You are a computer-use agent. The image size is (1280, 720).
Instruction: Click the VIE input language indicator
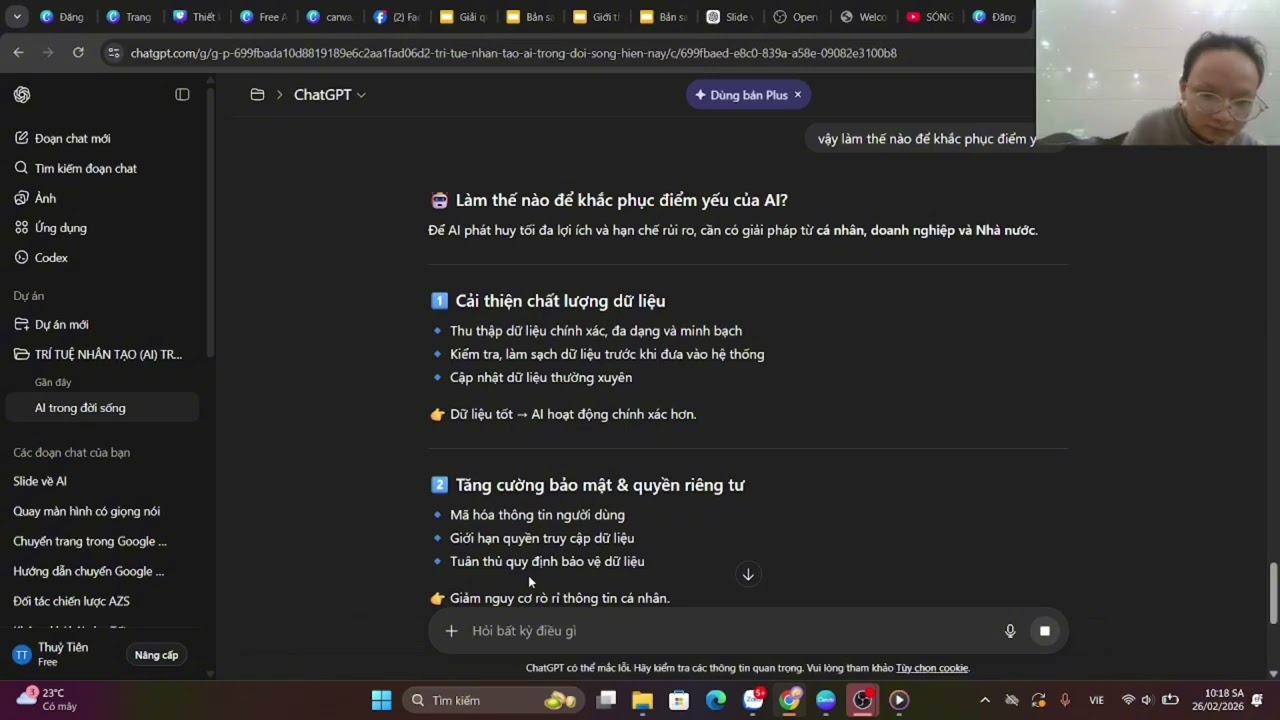click(x=1096, y=700)
